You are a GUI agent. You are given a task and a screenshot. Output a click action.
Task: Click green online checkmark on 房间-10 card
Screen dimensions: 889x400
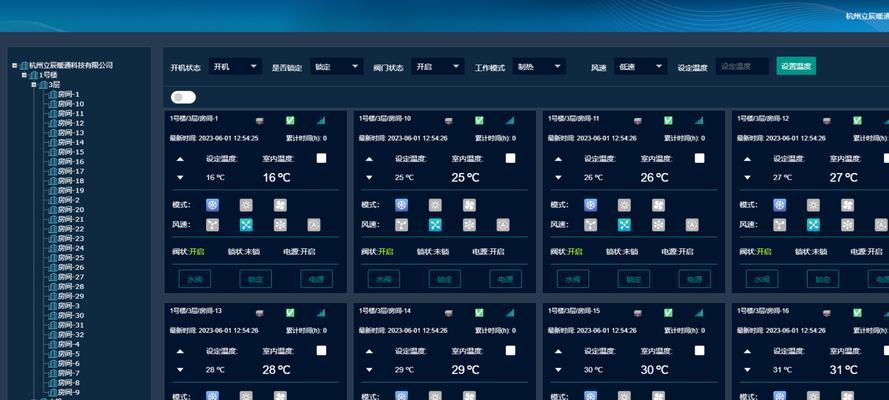pos(479,120)
